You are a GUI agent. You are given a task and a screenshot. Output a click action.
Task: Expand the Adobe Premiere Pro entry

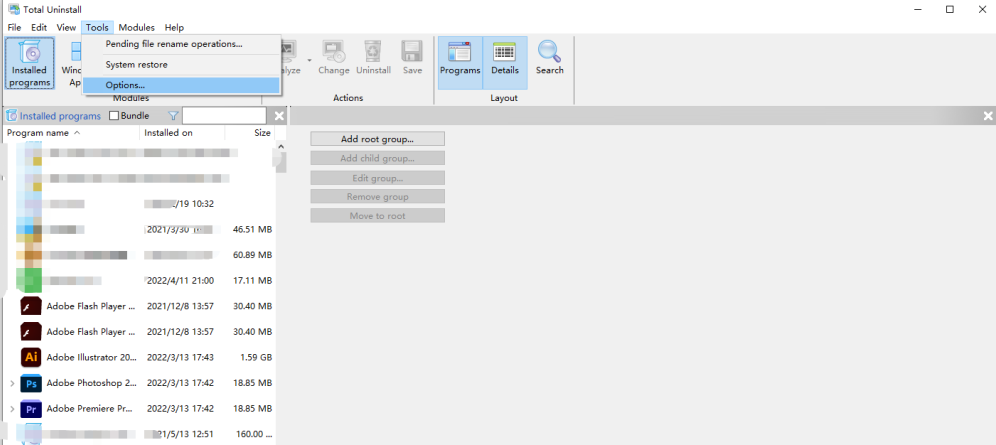12,409
